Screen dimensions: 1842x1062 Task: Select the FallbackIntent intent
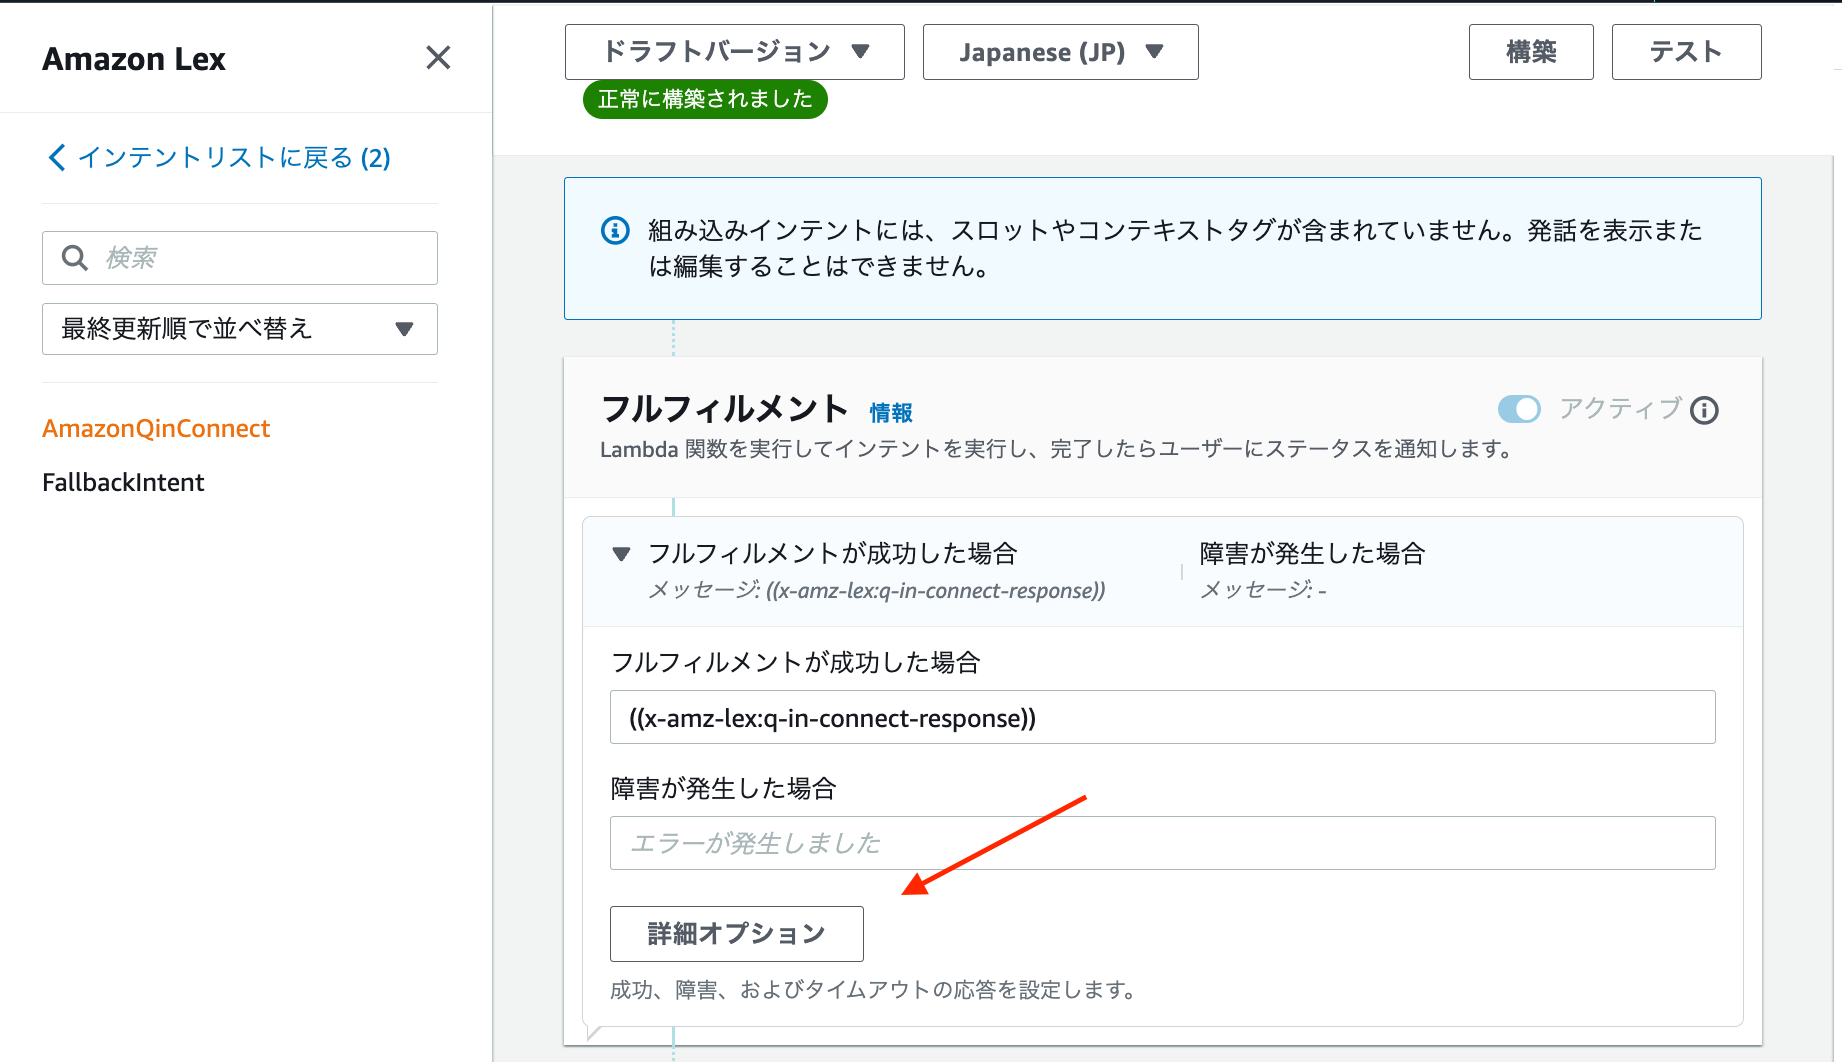pos(123,483)
